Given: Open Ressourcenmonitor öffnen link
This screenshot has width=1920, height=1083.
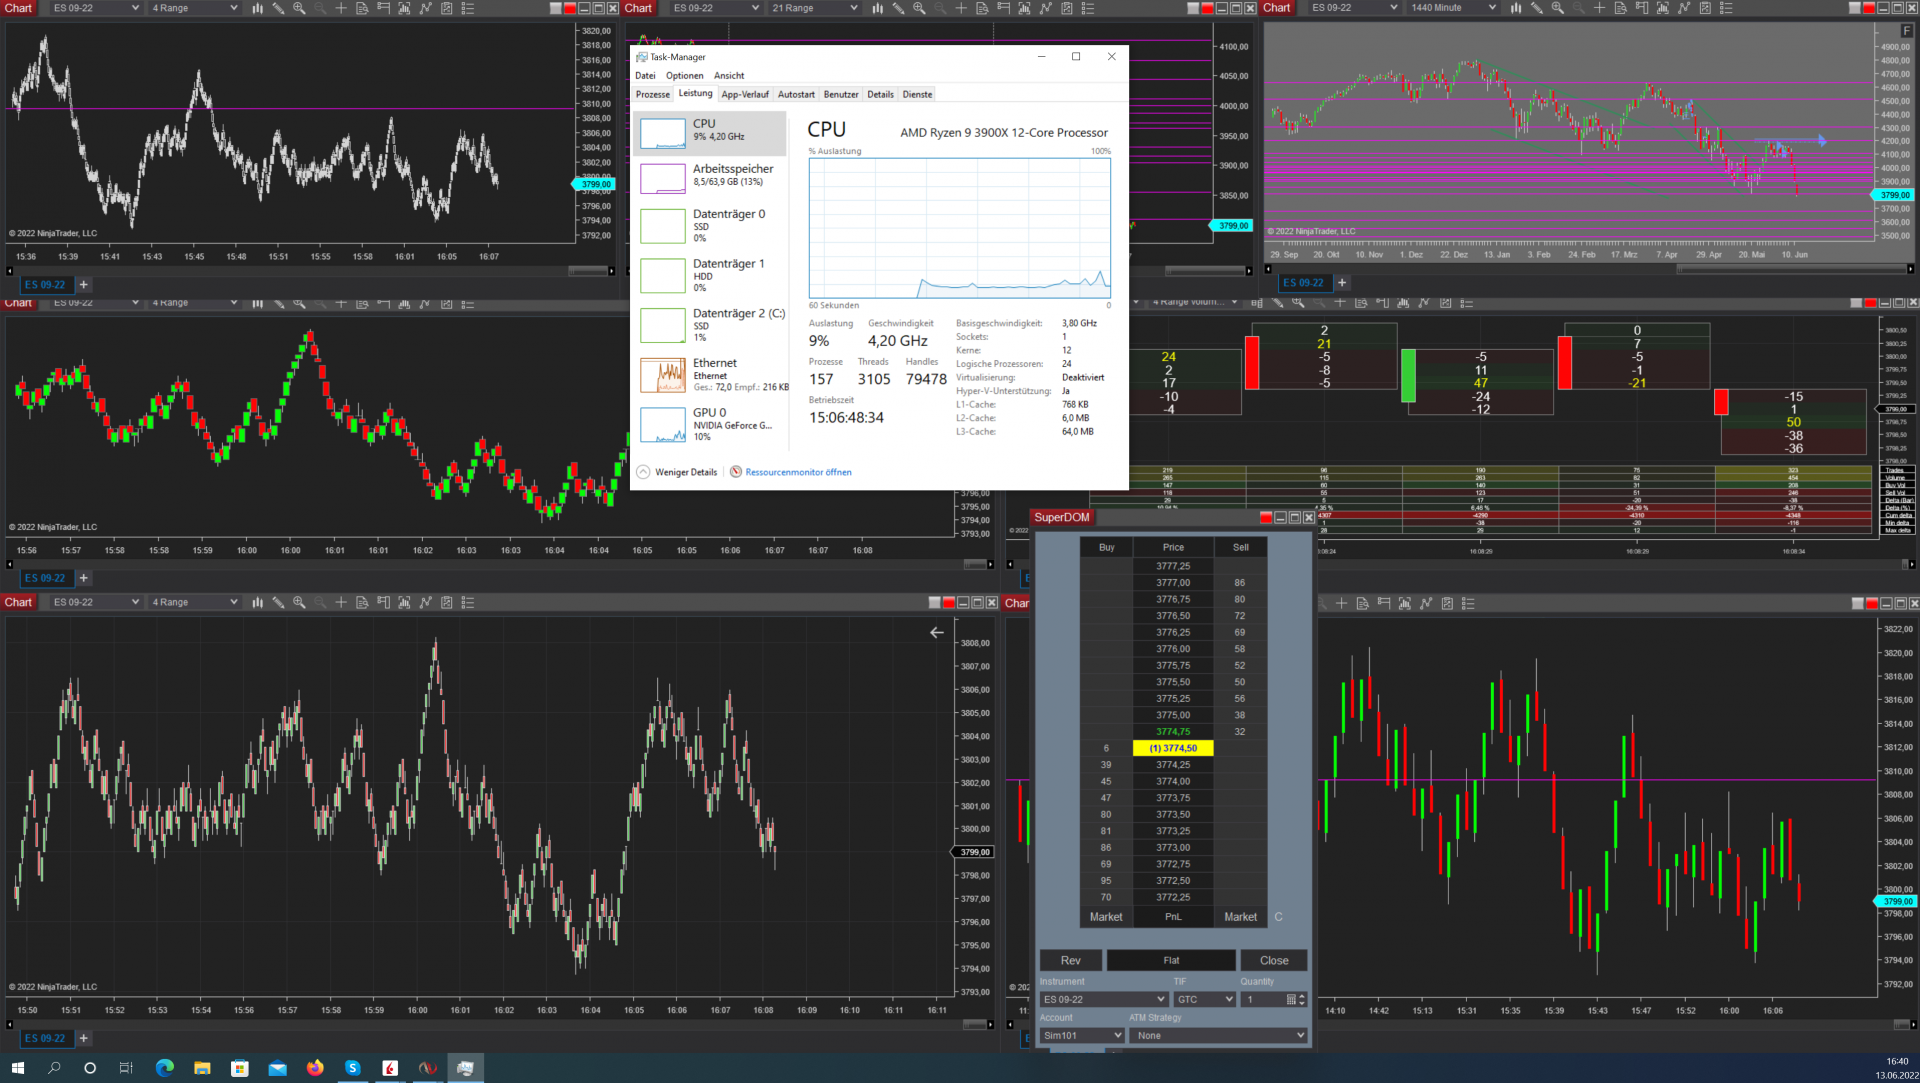Looking at the screenshot, I should coord(797,473).
